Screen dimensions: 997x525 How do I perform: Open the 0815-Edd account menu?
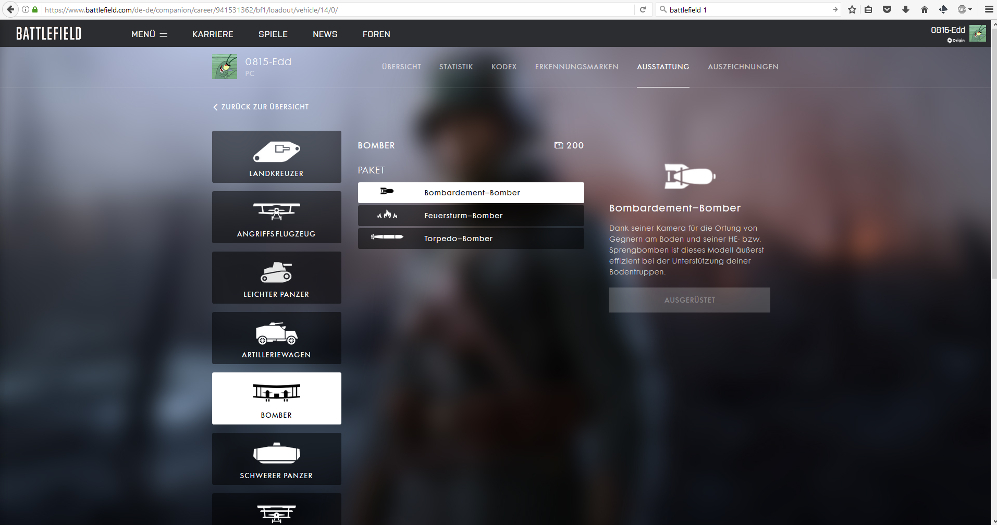click(958, 33)
